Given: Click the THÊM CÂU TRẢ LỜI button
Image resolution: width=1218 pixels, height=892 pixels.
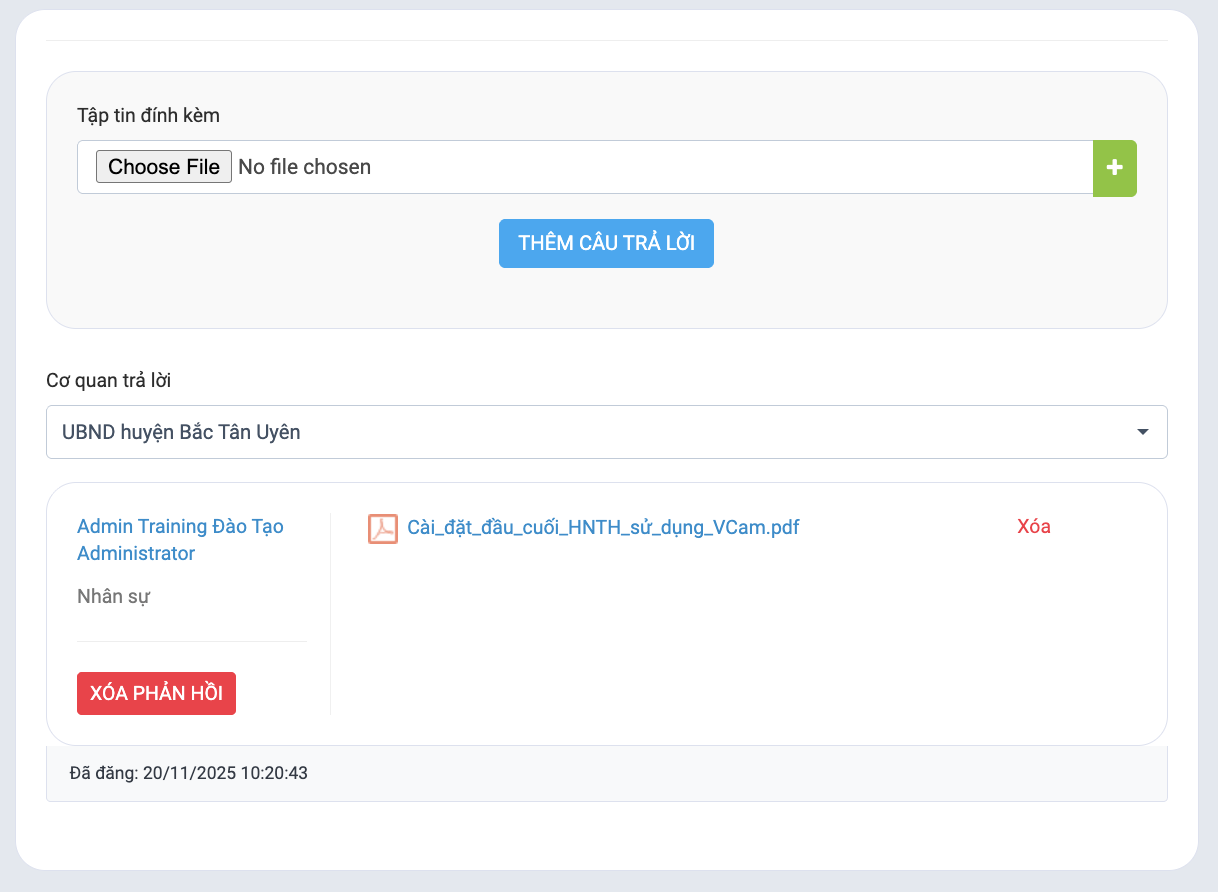Looking at the screenshot, I should click(x=606, y=243).
